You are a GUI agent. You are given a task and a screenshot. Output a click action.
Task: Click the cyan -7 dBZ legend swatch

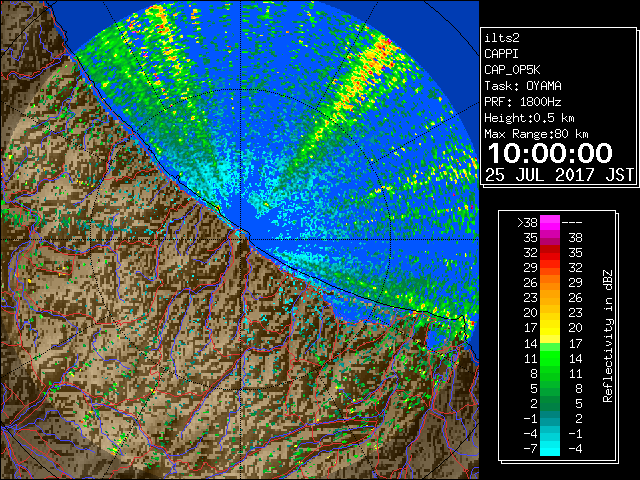[550, 448]
